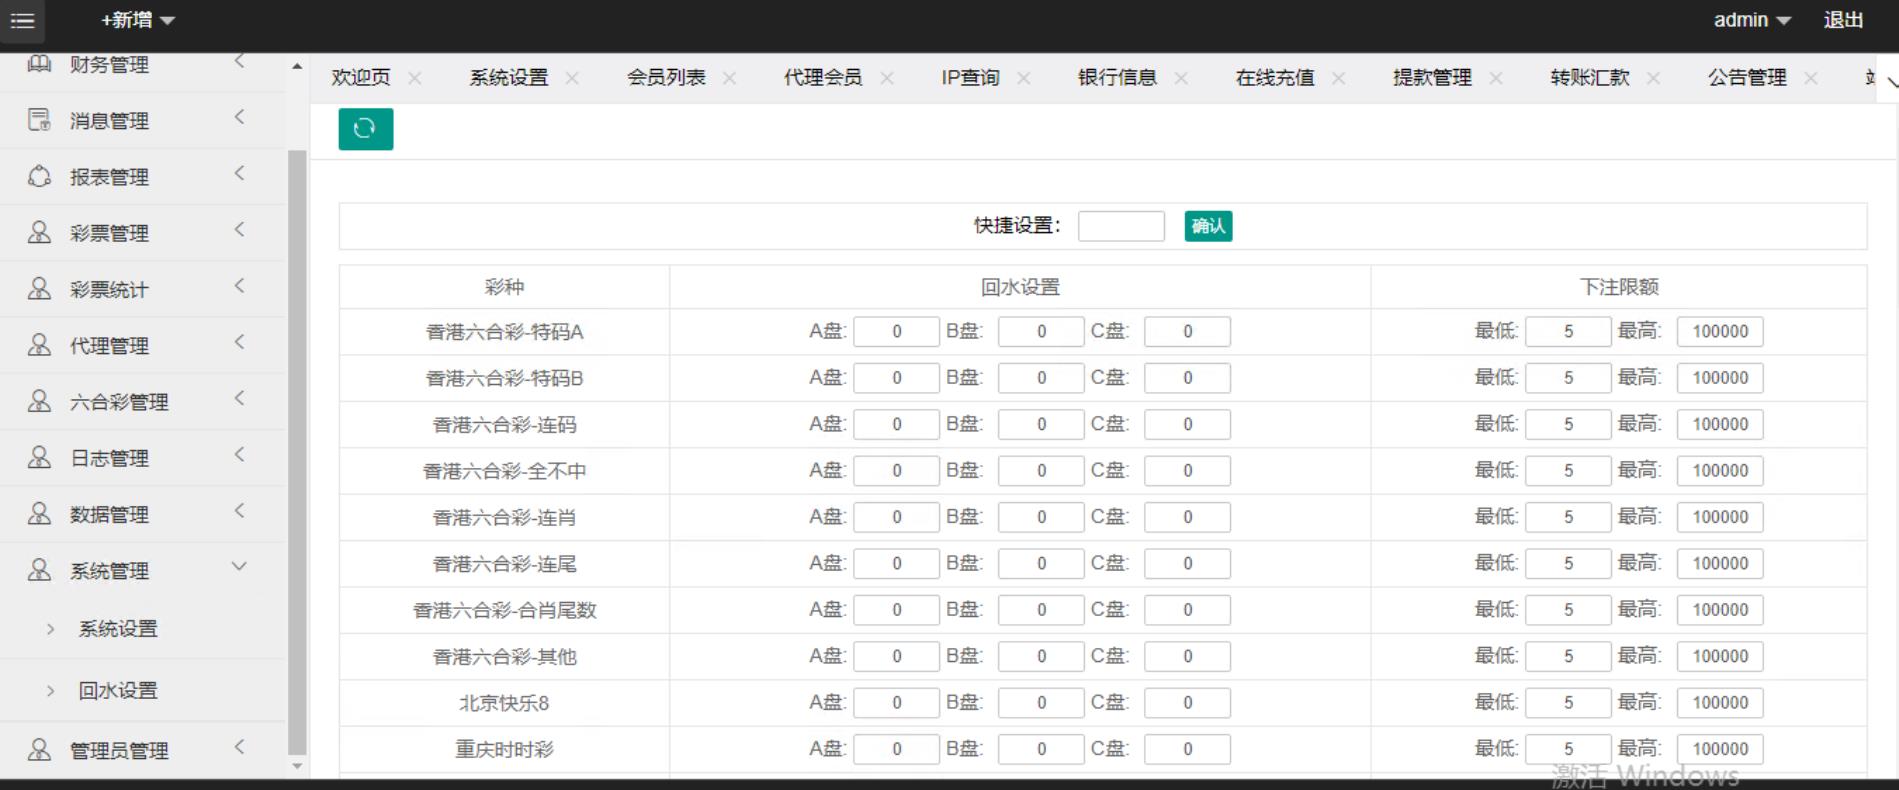Collapse the 系统管理 sidebar section

tap(239, 567)
